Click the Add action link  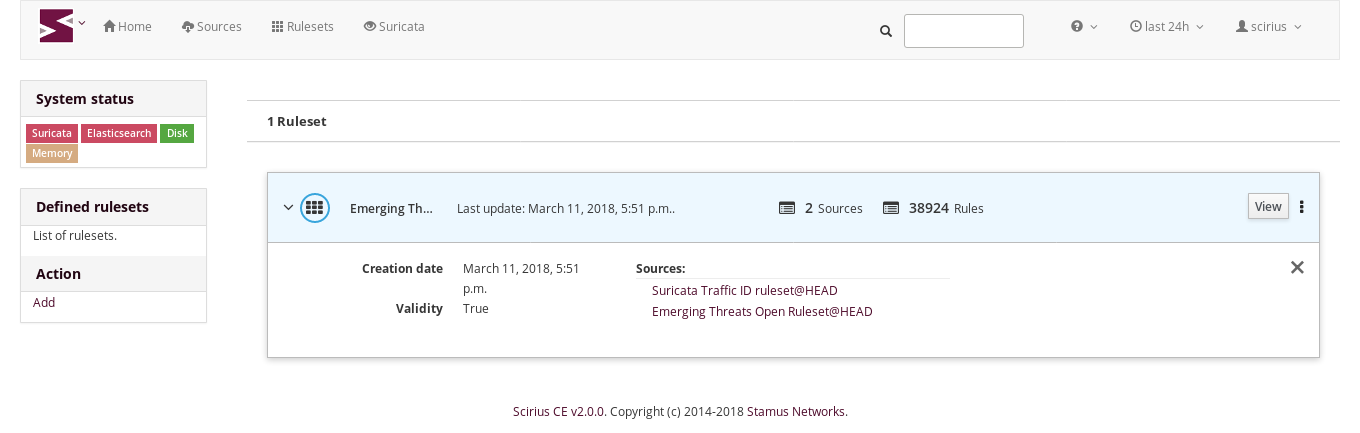click(44, 302)
